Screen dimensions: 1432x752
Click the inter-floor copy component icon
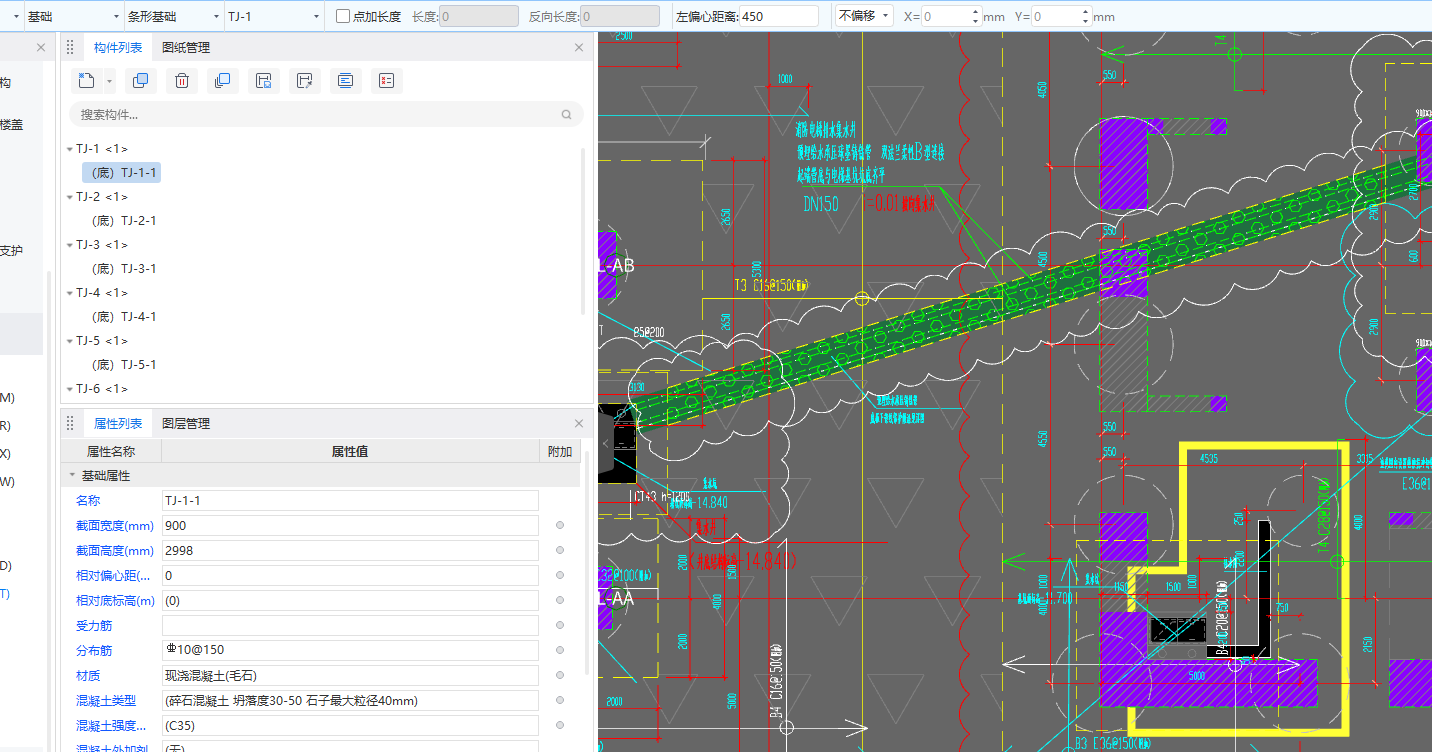[222, 81]
